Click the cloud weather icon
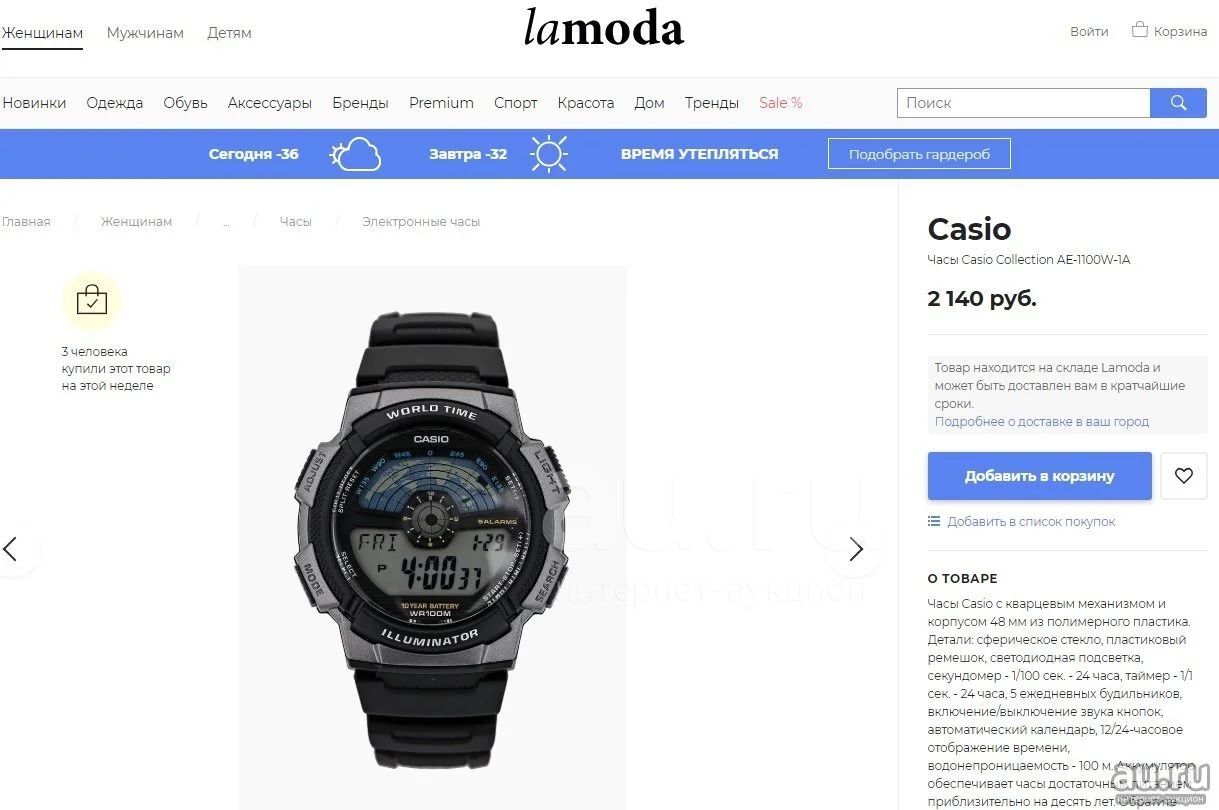Viewport: 1219px width, 810px height. tap(356, 154)
